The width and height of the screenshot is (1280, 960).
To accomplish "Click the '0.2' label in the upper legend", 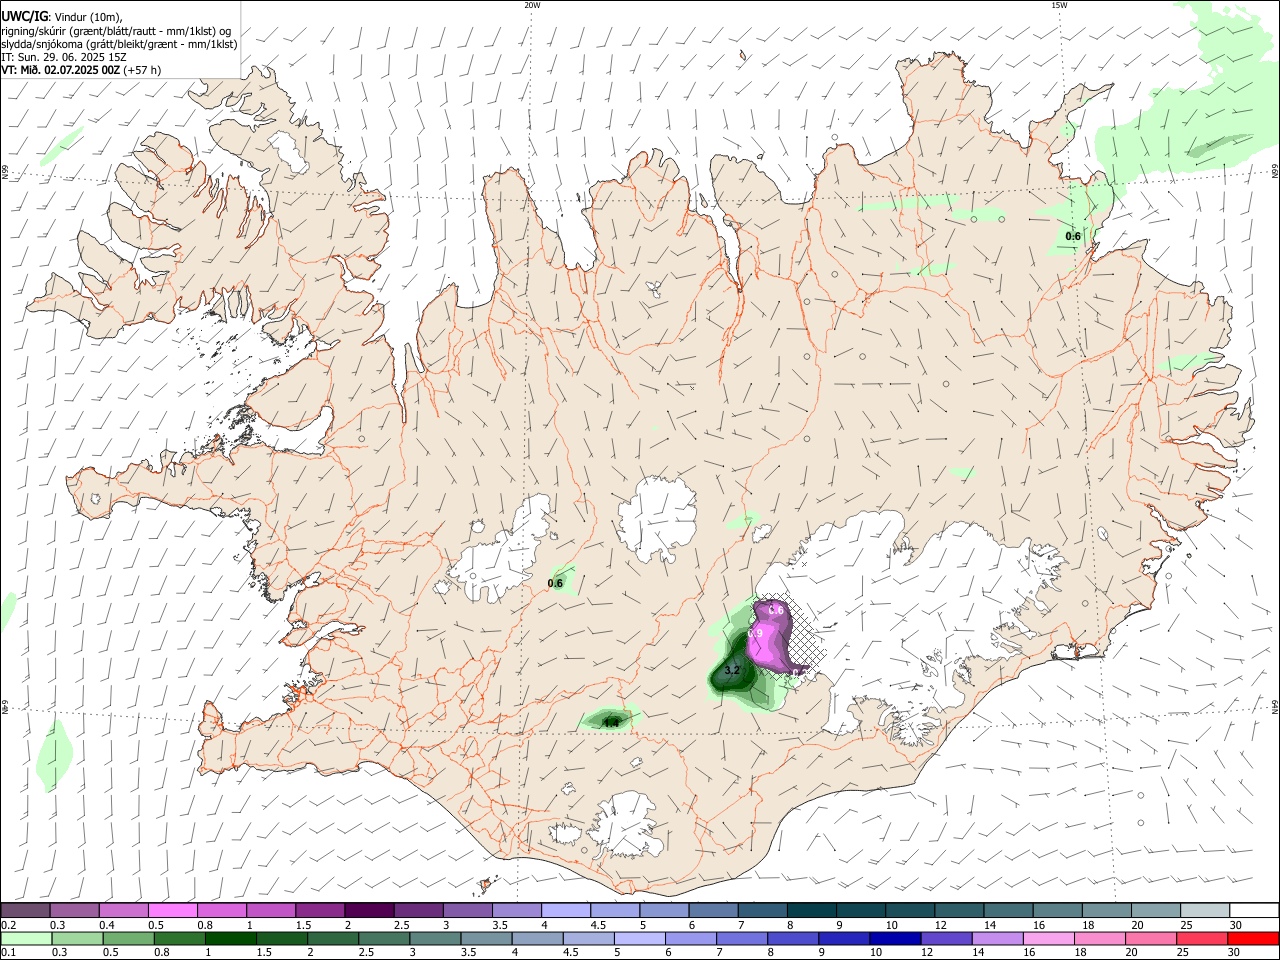I will 8,925.
